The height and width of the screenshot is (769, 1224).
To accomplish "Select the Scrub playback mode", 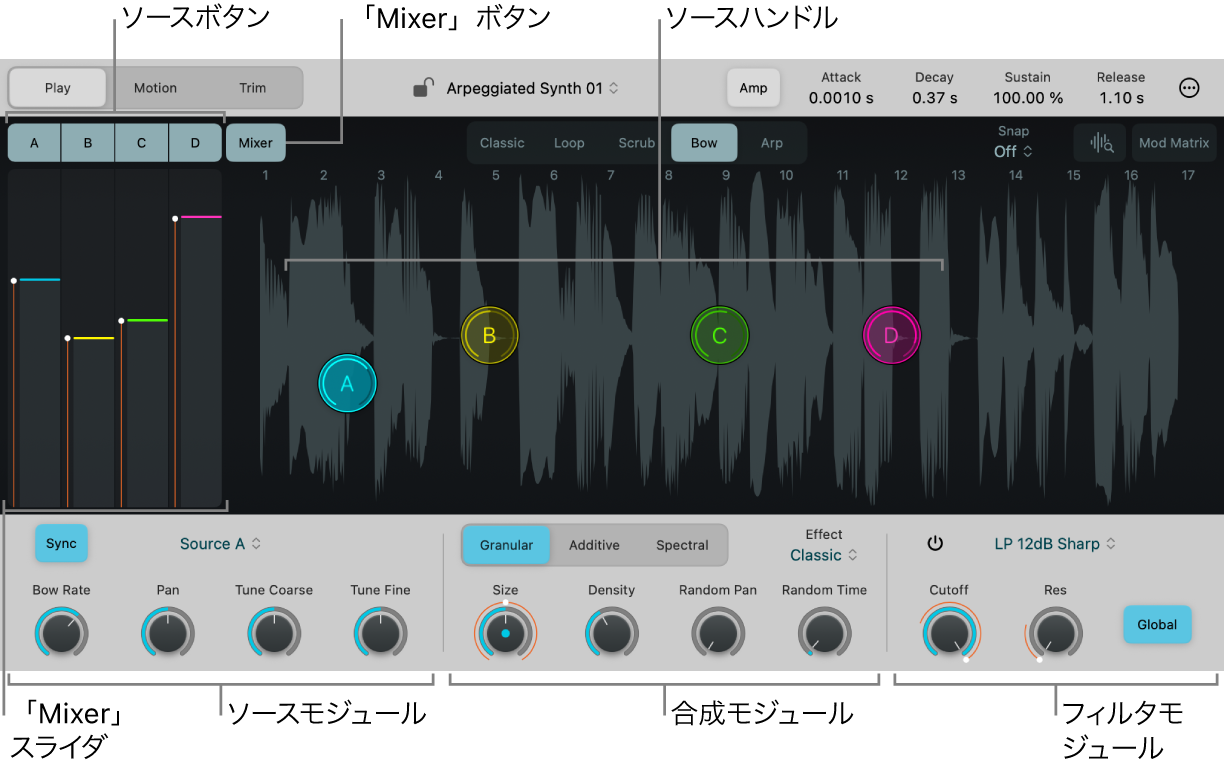I will [636, 143].
